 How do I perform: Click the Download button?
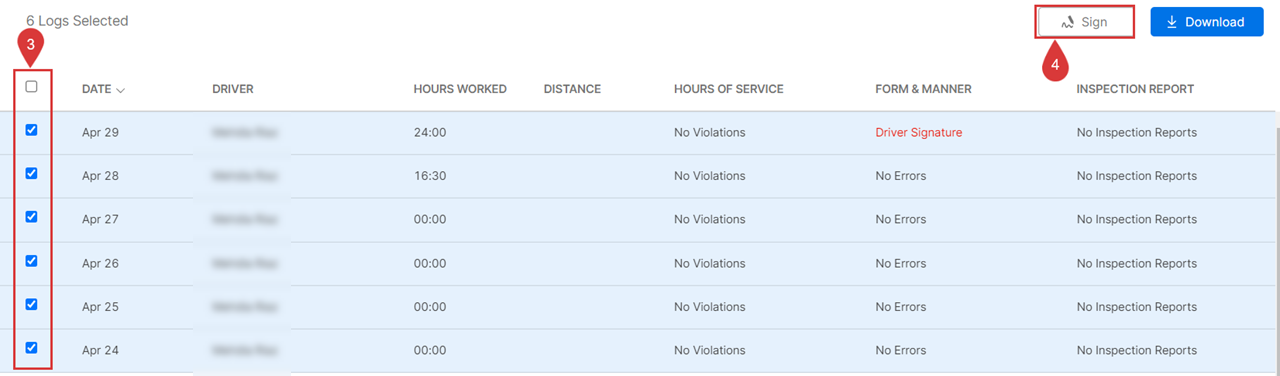pos(1204,22)
